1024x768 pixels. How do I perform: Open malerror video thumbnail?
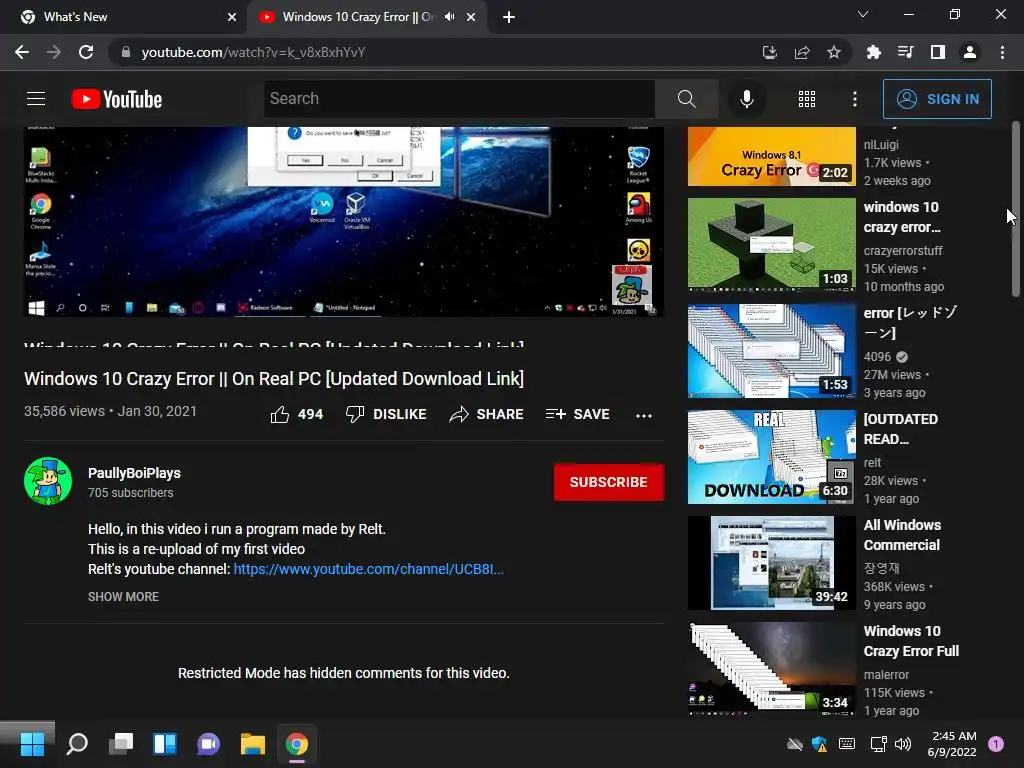pyautogui.click(x=771, y=669)
